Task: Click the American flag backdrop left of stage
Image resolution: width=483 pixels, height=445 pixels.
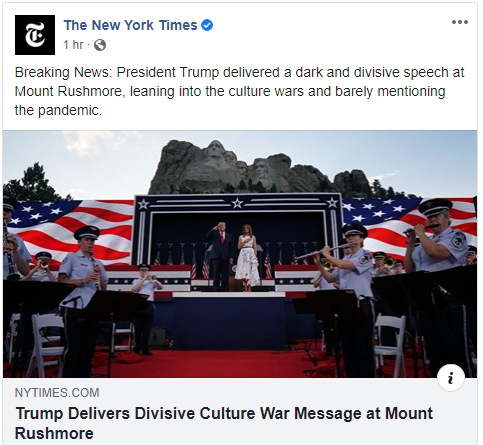Action: point(72,230)
